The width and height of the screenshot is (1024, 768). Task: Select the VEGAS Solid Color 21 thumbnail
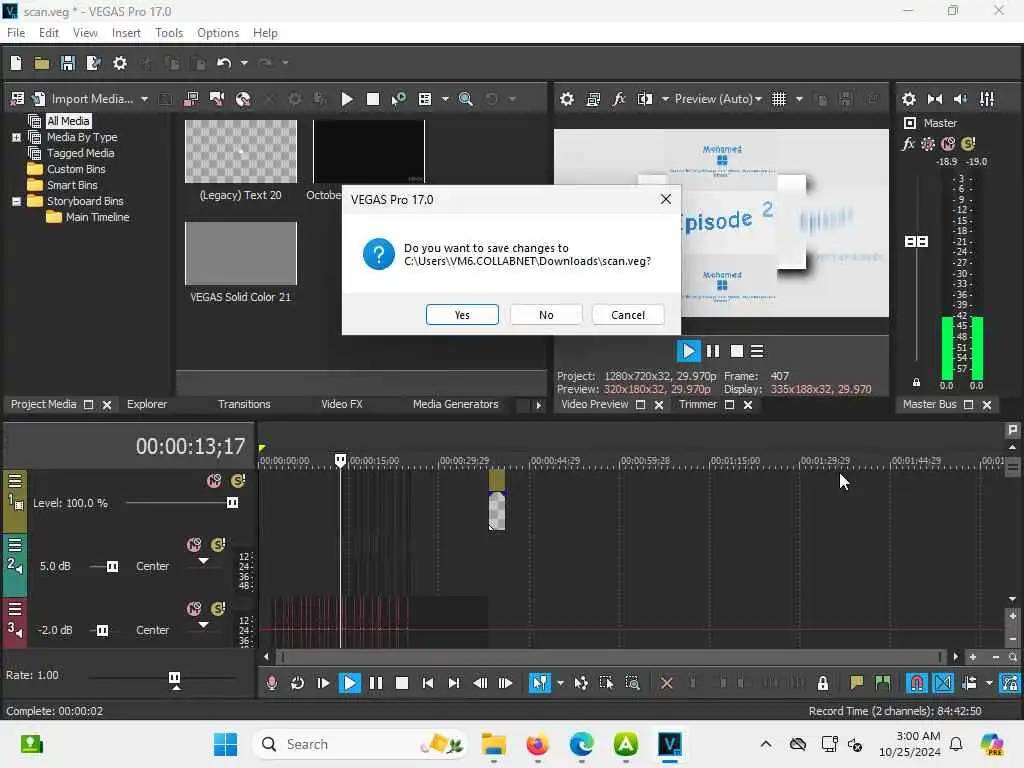[240, 253]
